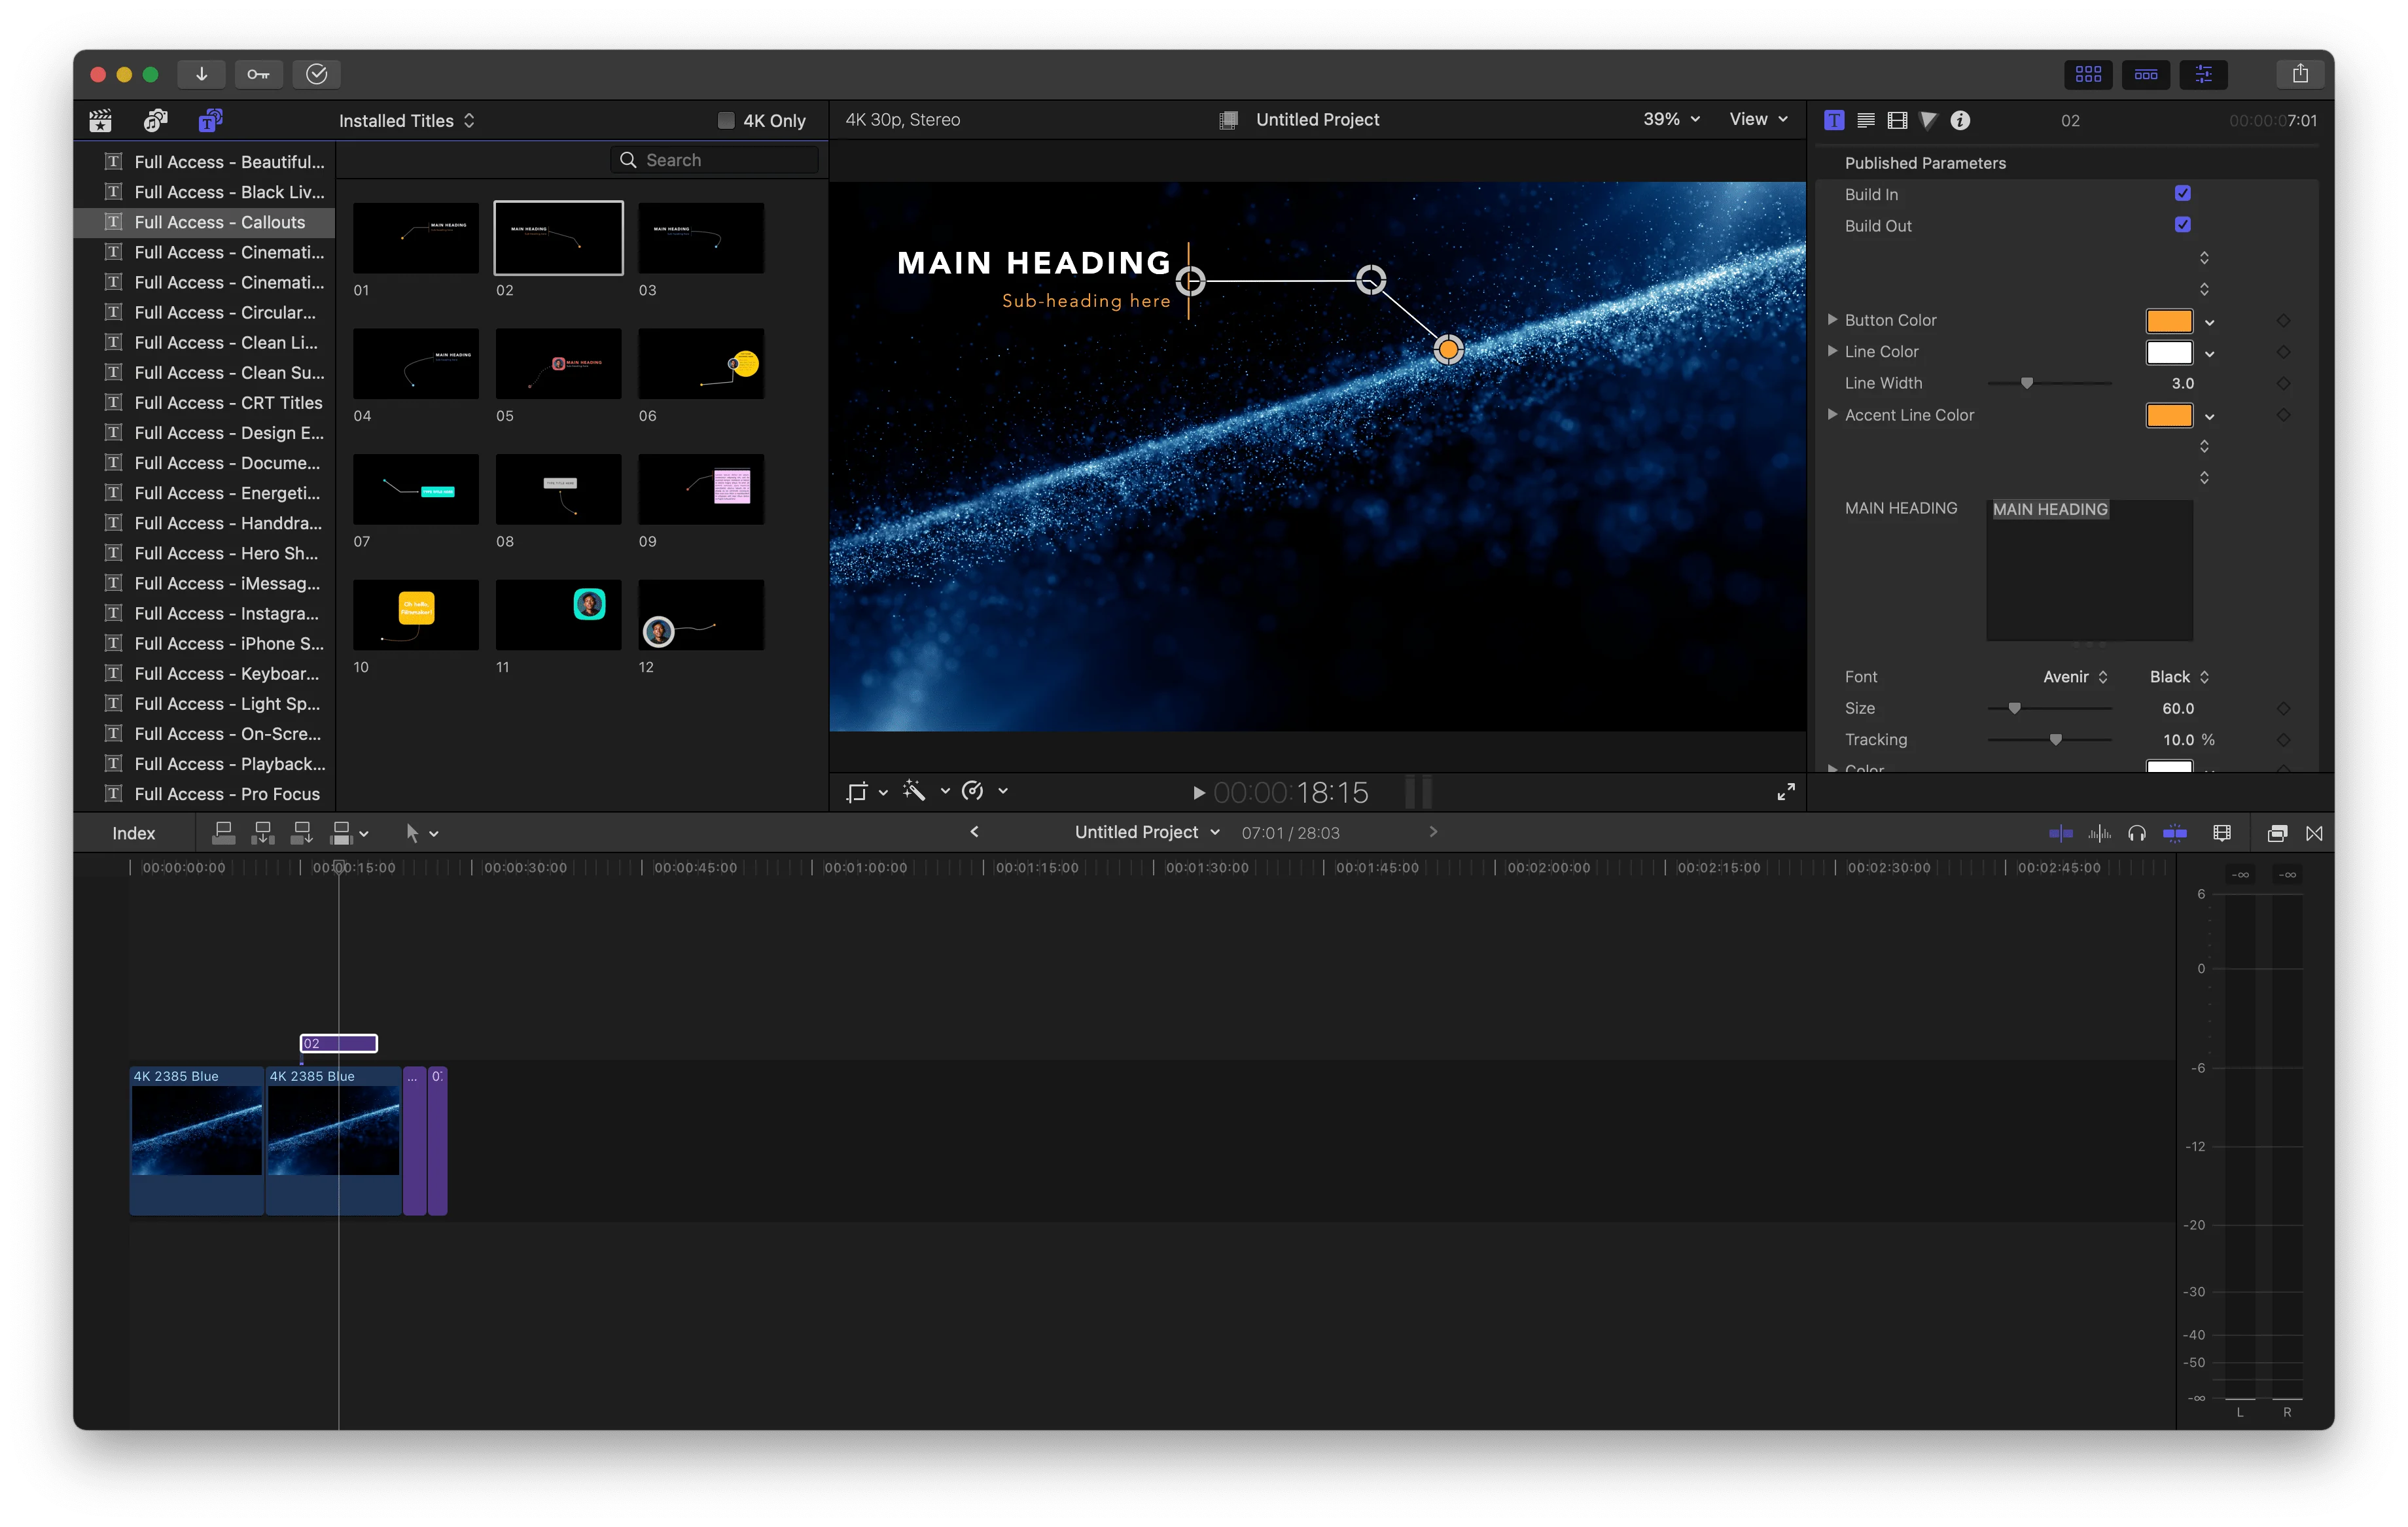Open the Title inspector T icon
Screen dimensions: 2408x1527
[1833, 120]
